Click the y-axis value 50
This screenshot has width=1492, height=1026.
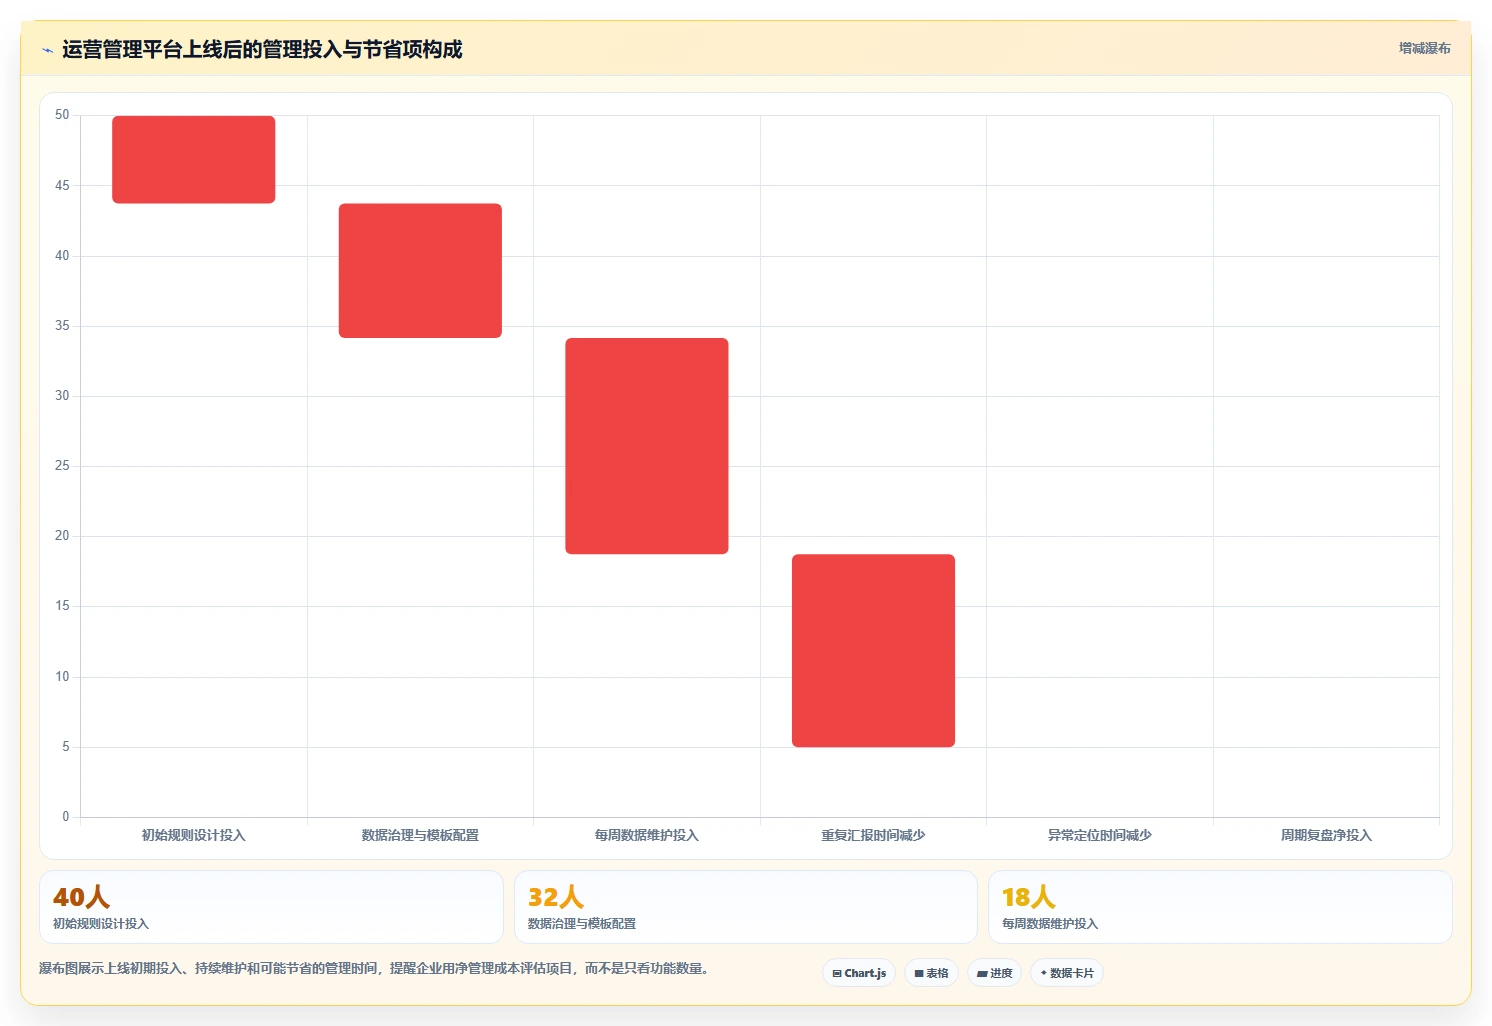(62, 115)
